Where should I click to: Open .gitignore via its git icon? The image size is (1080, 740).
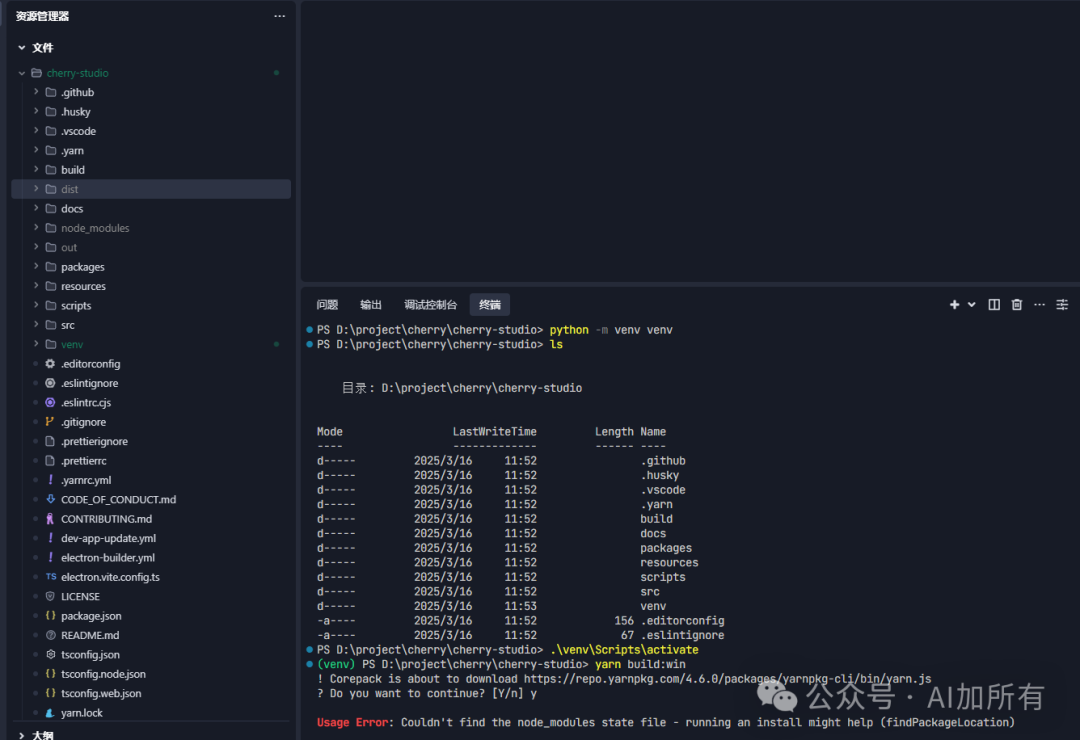(50, 422)
